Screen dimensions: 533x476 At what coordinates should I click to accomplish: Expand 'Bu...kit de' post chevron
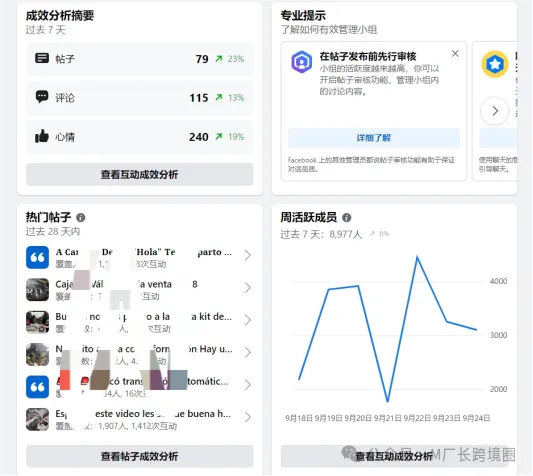[248, 320]
